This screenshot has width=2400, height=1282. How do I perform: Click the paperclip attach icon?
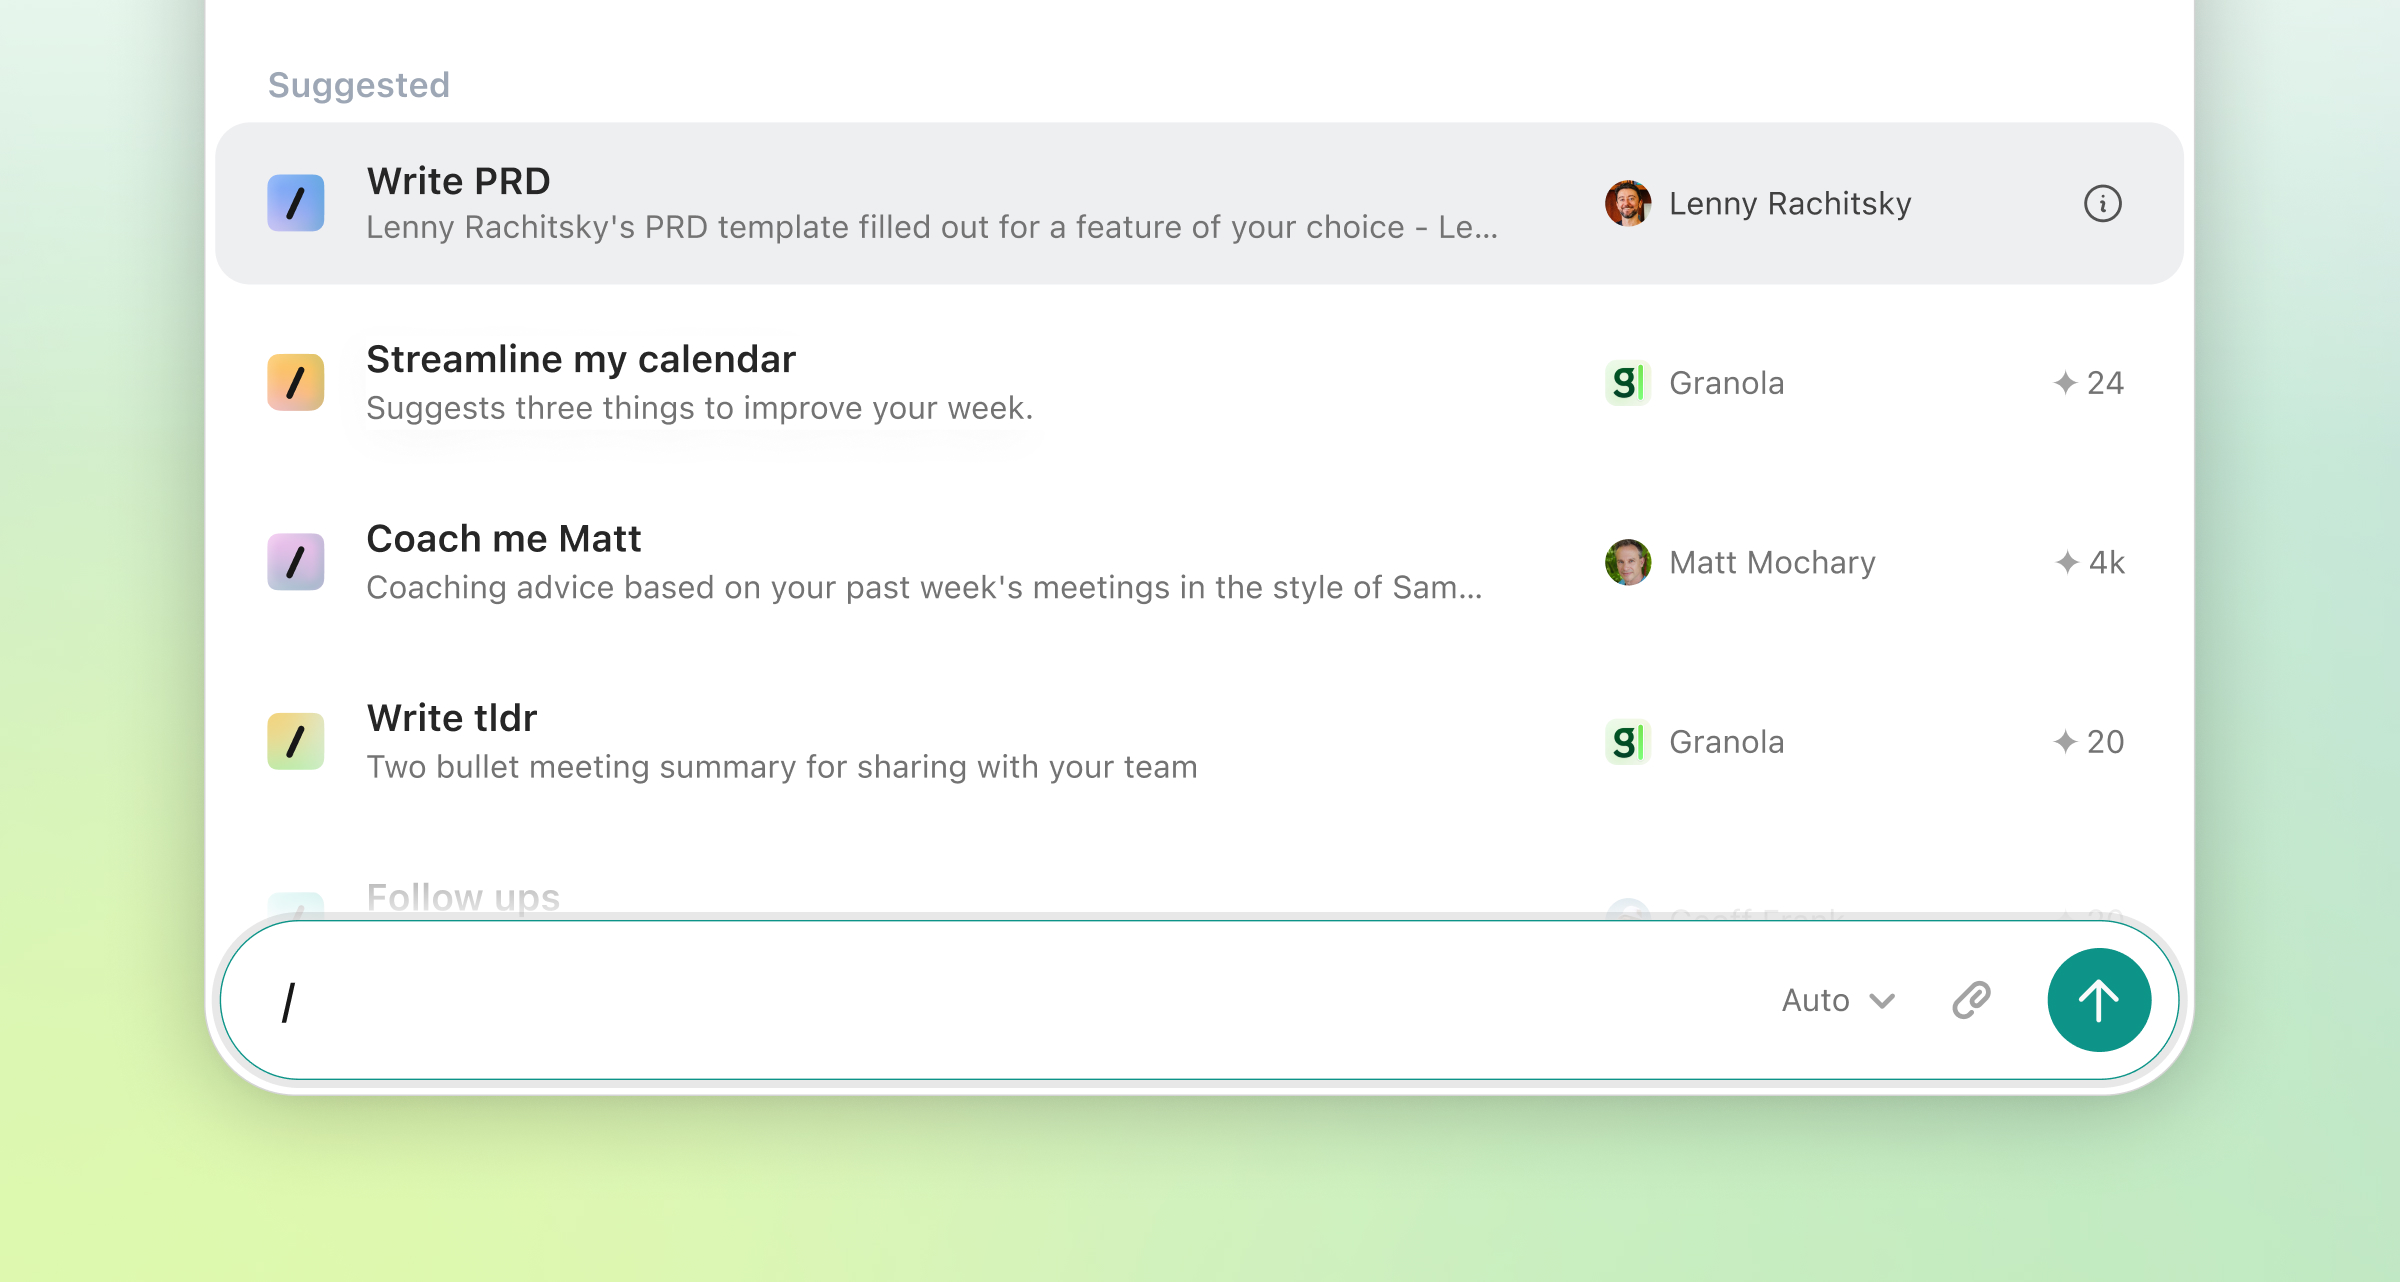(x=1971, y=1000)
